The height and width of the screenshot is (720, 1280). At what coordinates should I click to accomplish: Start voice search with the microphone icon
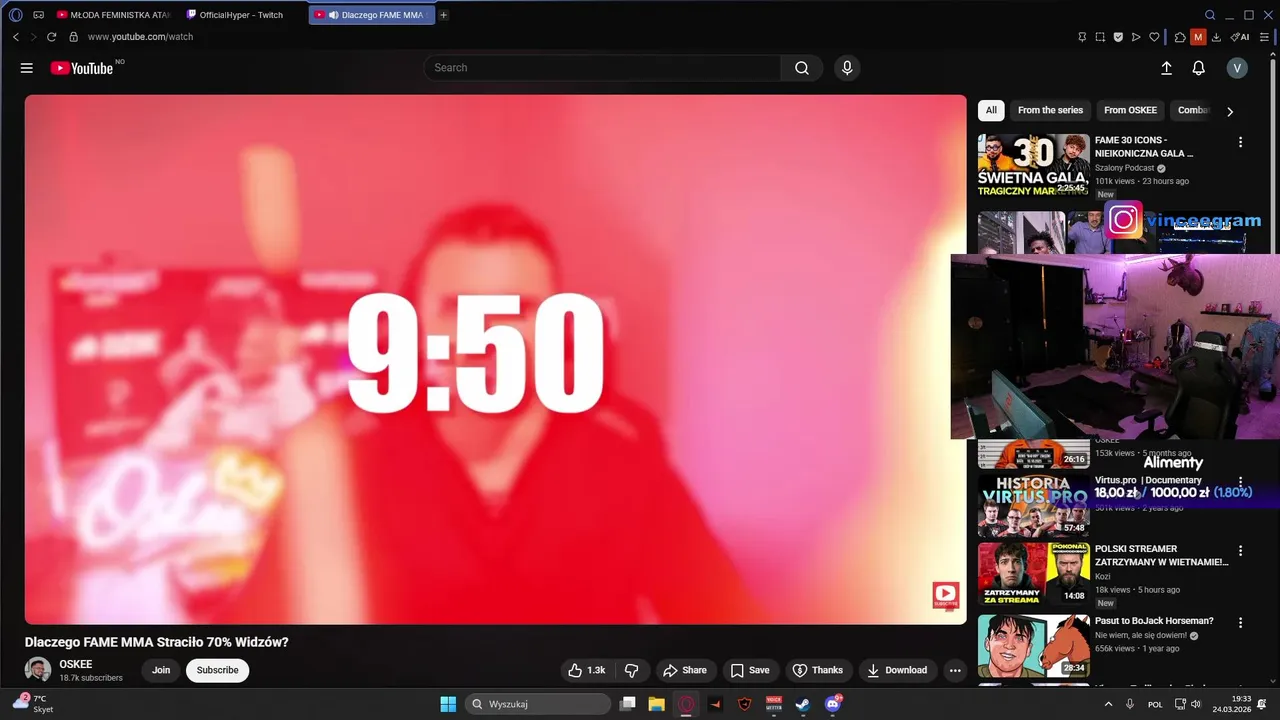pos(847,68)
